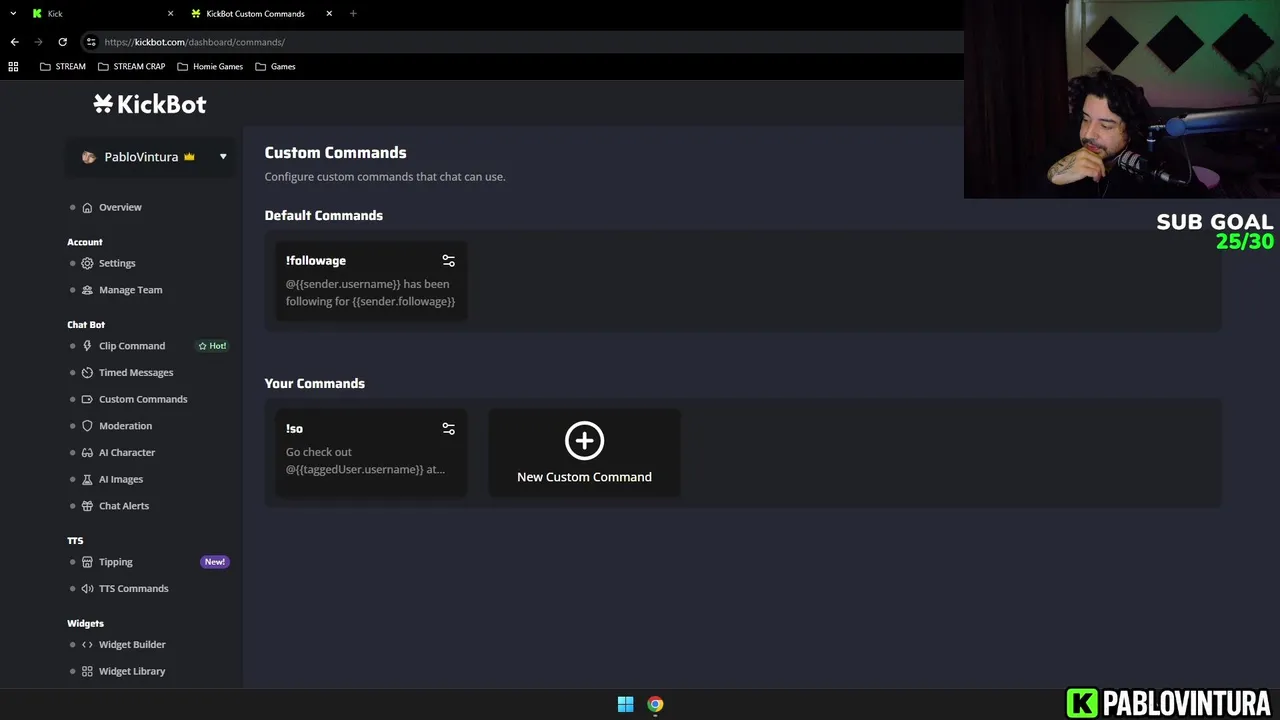Viewport: 1280px width, 720px height.
Task: Click the Chat Alerts icon
Action: point(87,506)
